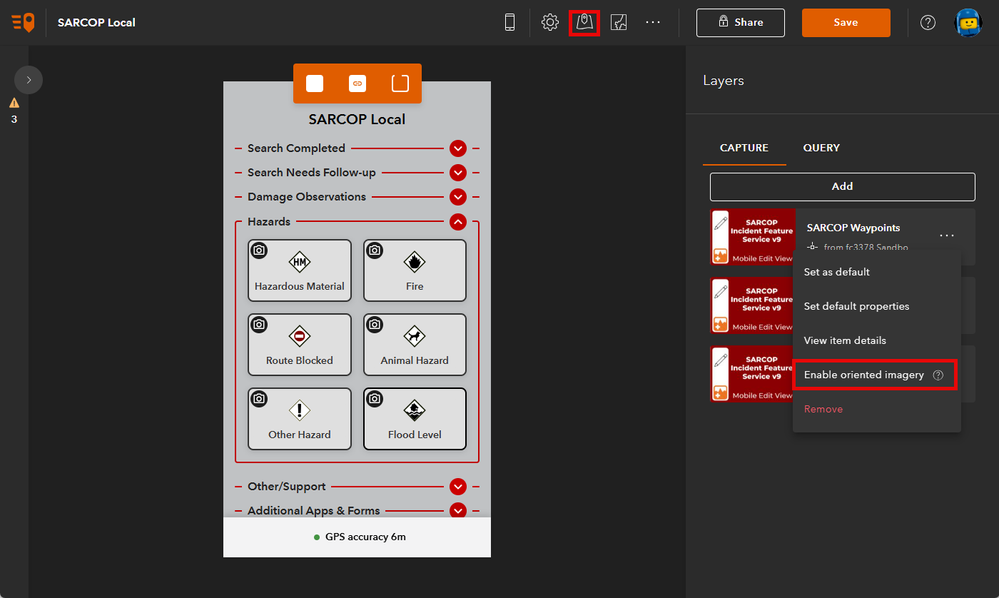
Task: Open the mobile device preview icon
Action: (x=510, y=22)
